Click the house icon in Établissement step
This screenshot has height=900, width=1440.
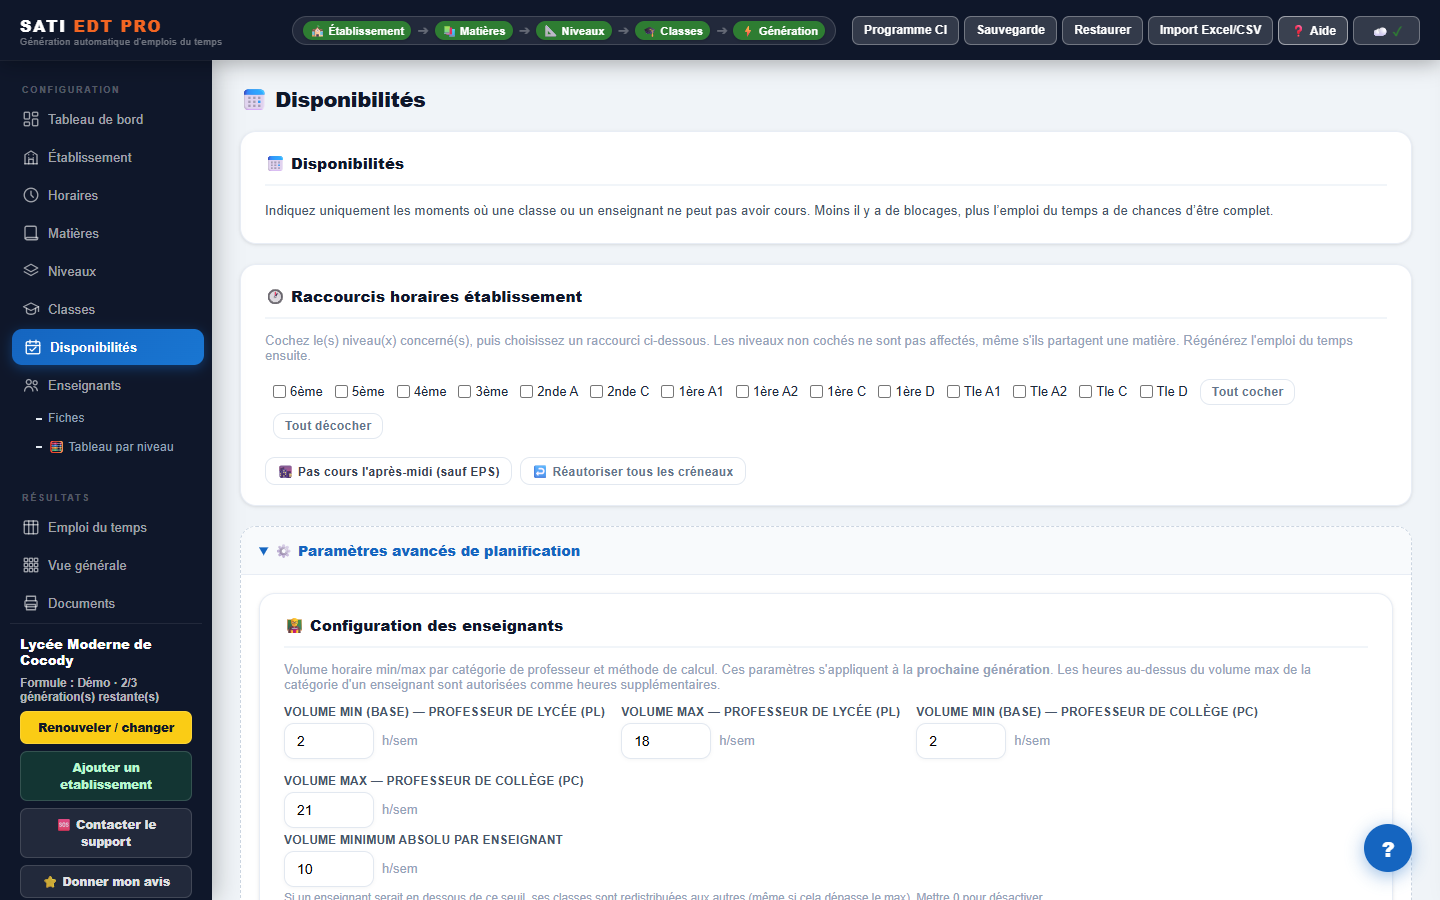318,31
